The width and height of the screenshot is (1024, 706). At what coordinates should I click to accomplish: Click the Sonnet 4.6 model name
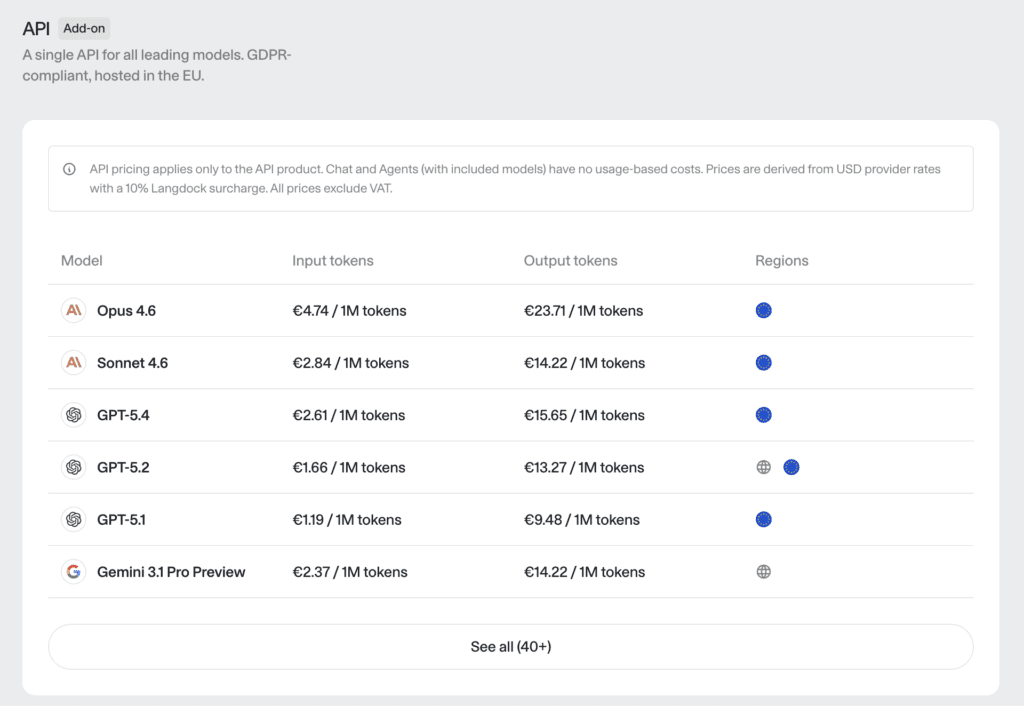point(132,363)
